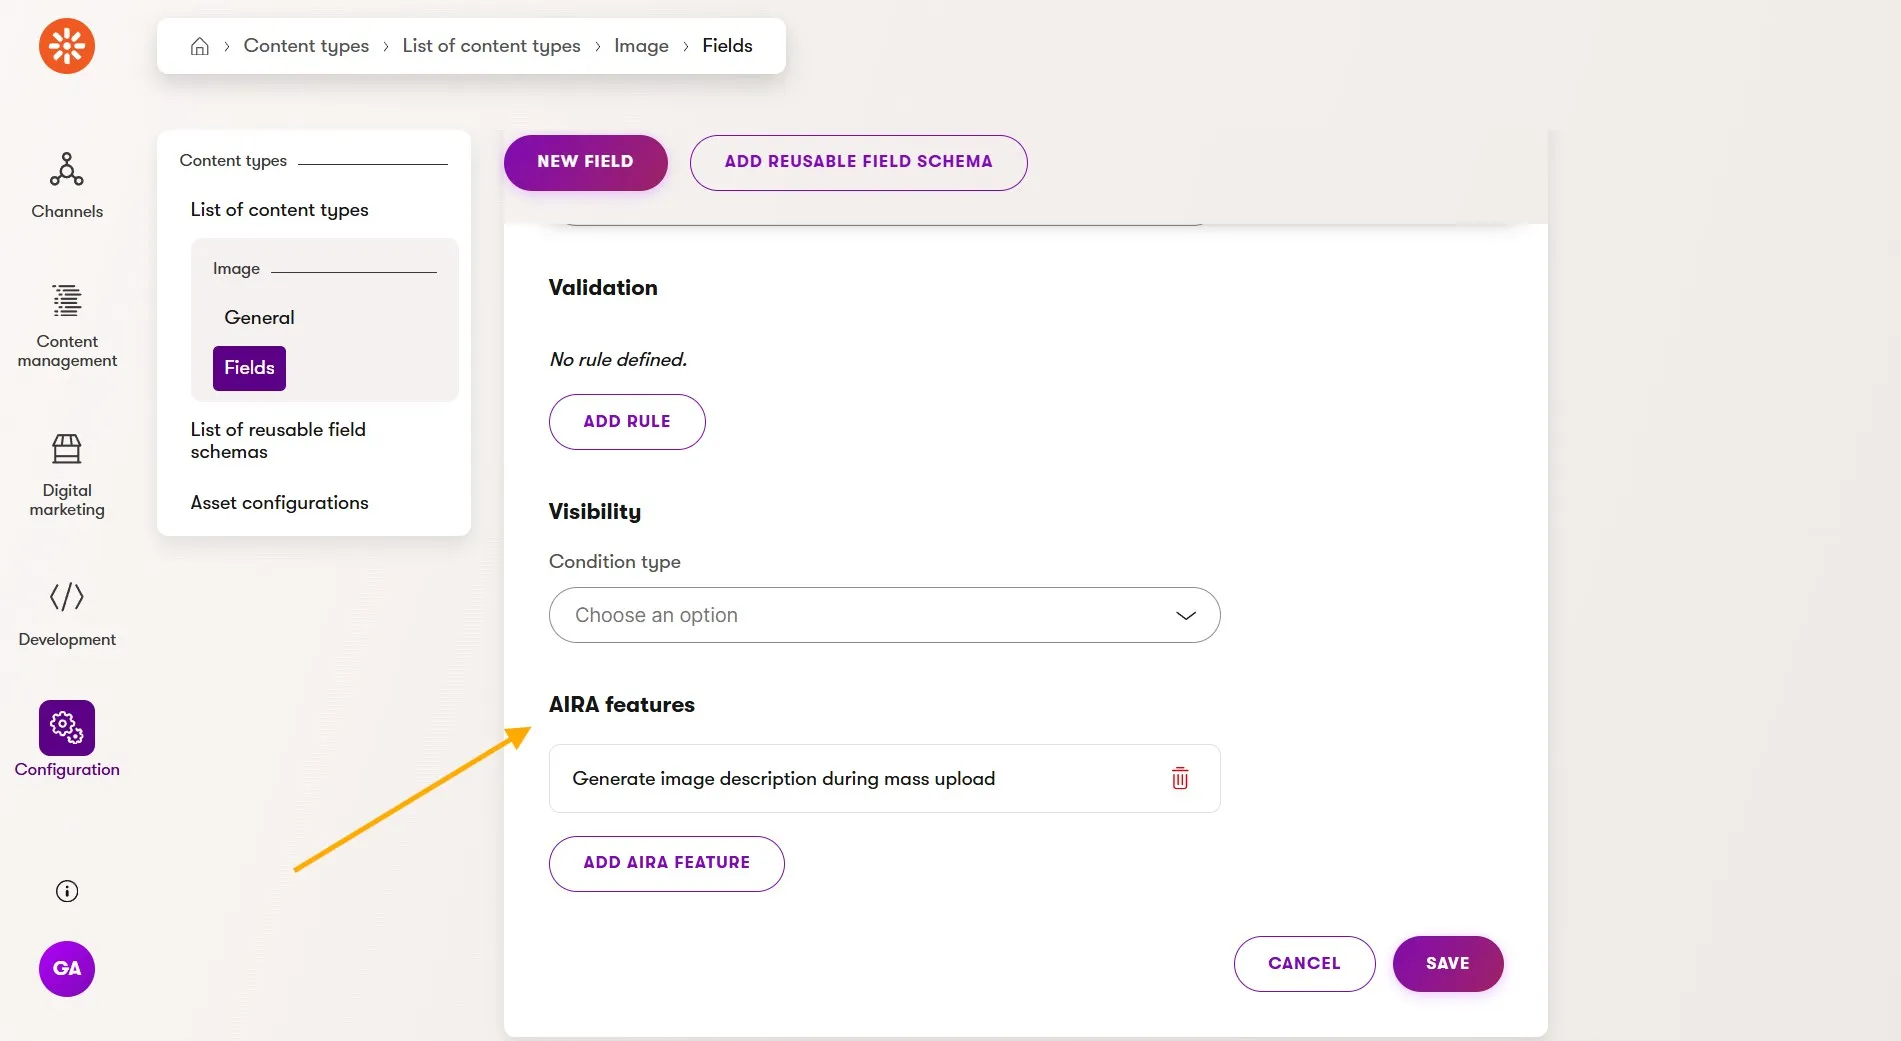Viewport: 1901px width, 1041px height.
Task: Open the GA user avatar menu
Action: tap(67, 968)
